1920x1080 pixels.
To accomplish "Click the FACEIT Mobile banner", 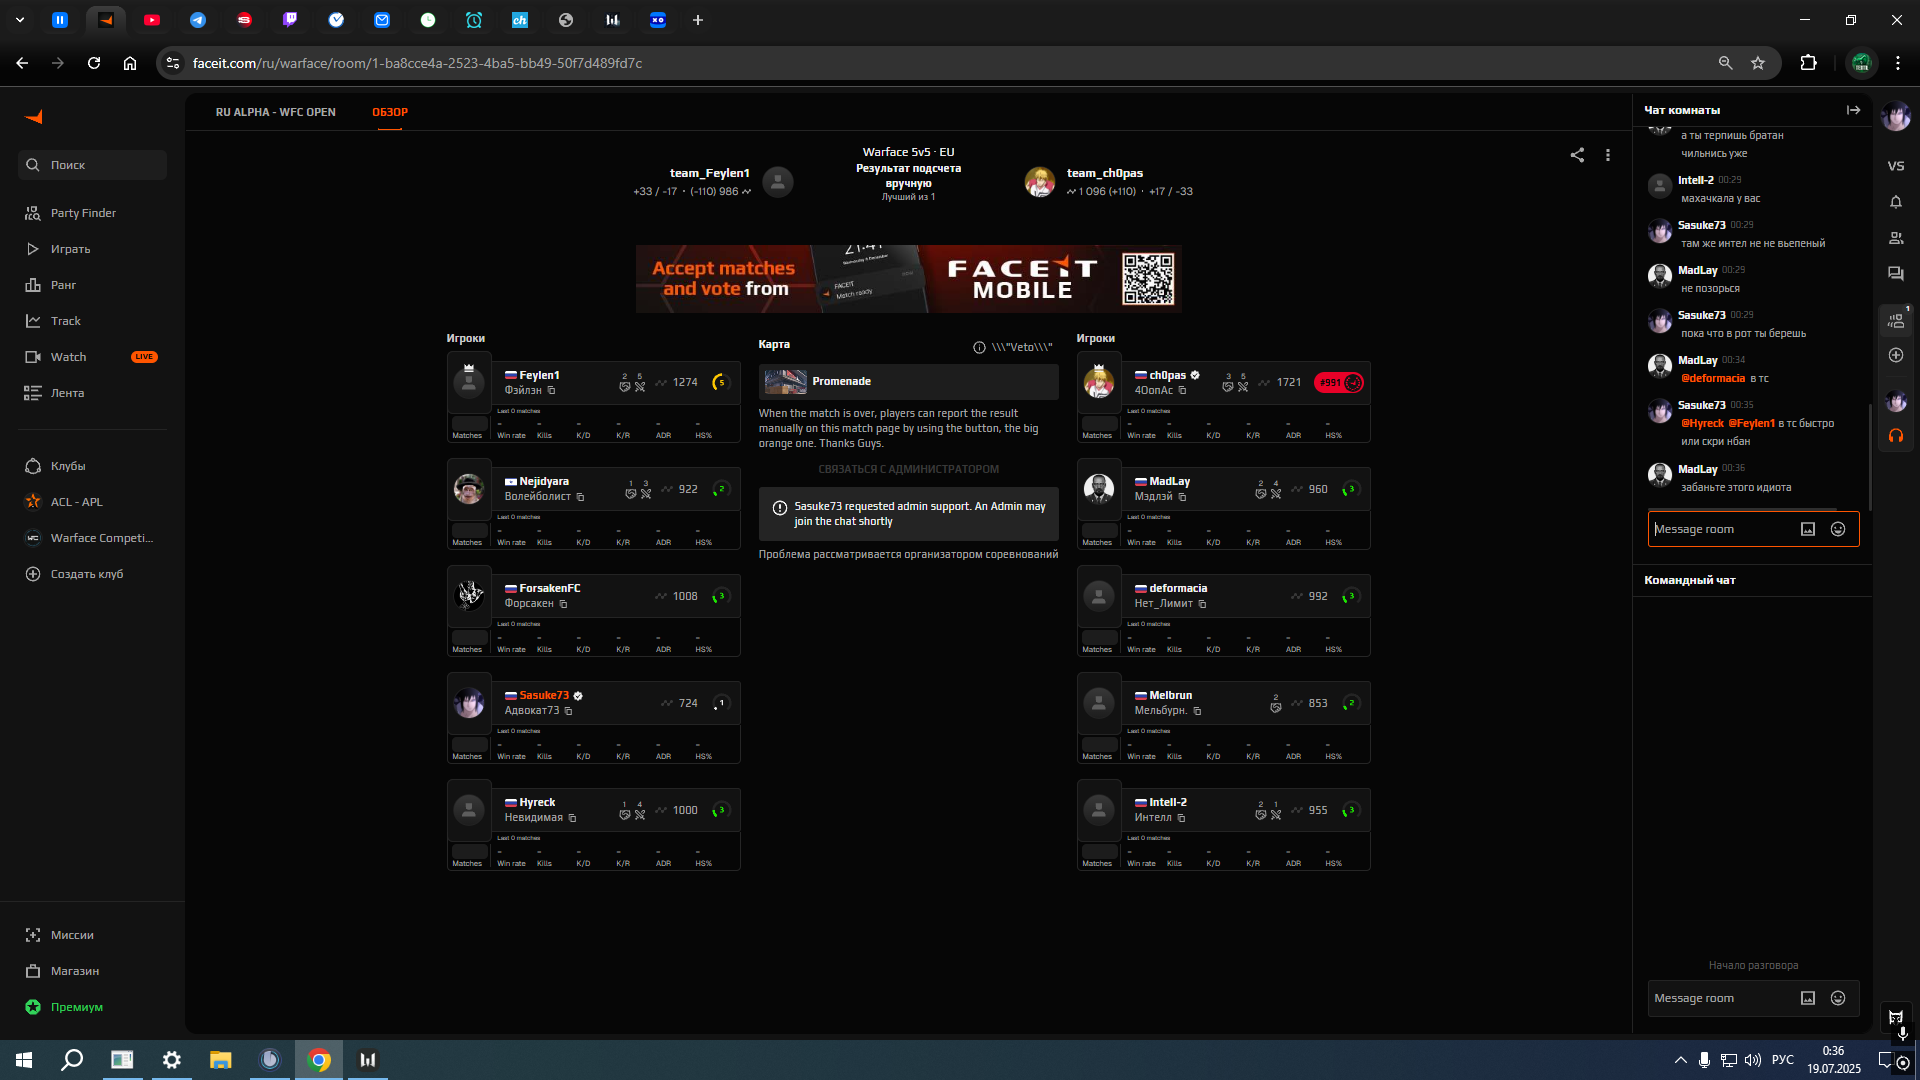I will pyautogui.click(x=908, y=279).
